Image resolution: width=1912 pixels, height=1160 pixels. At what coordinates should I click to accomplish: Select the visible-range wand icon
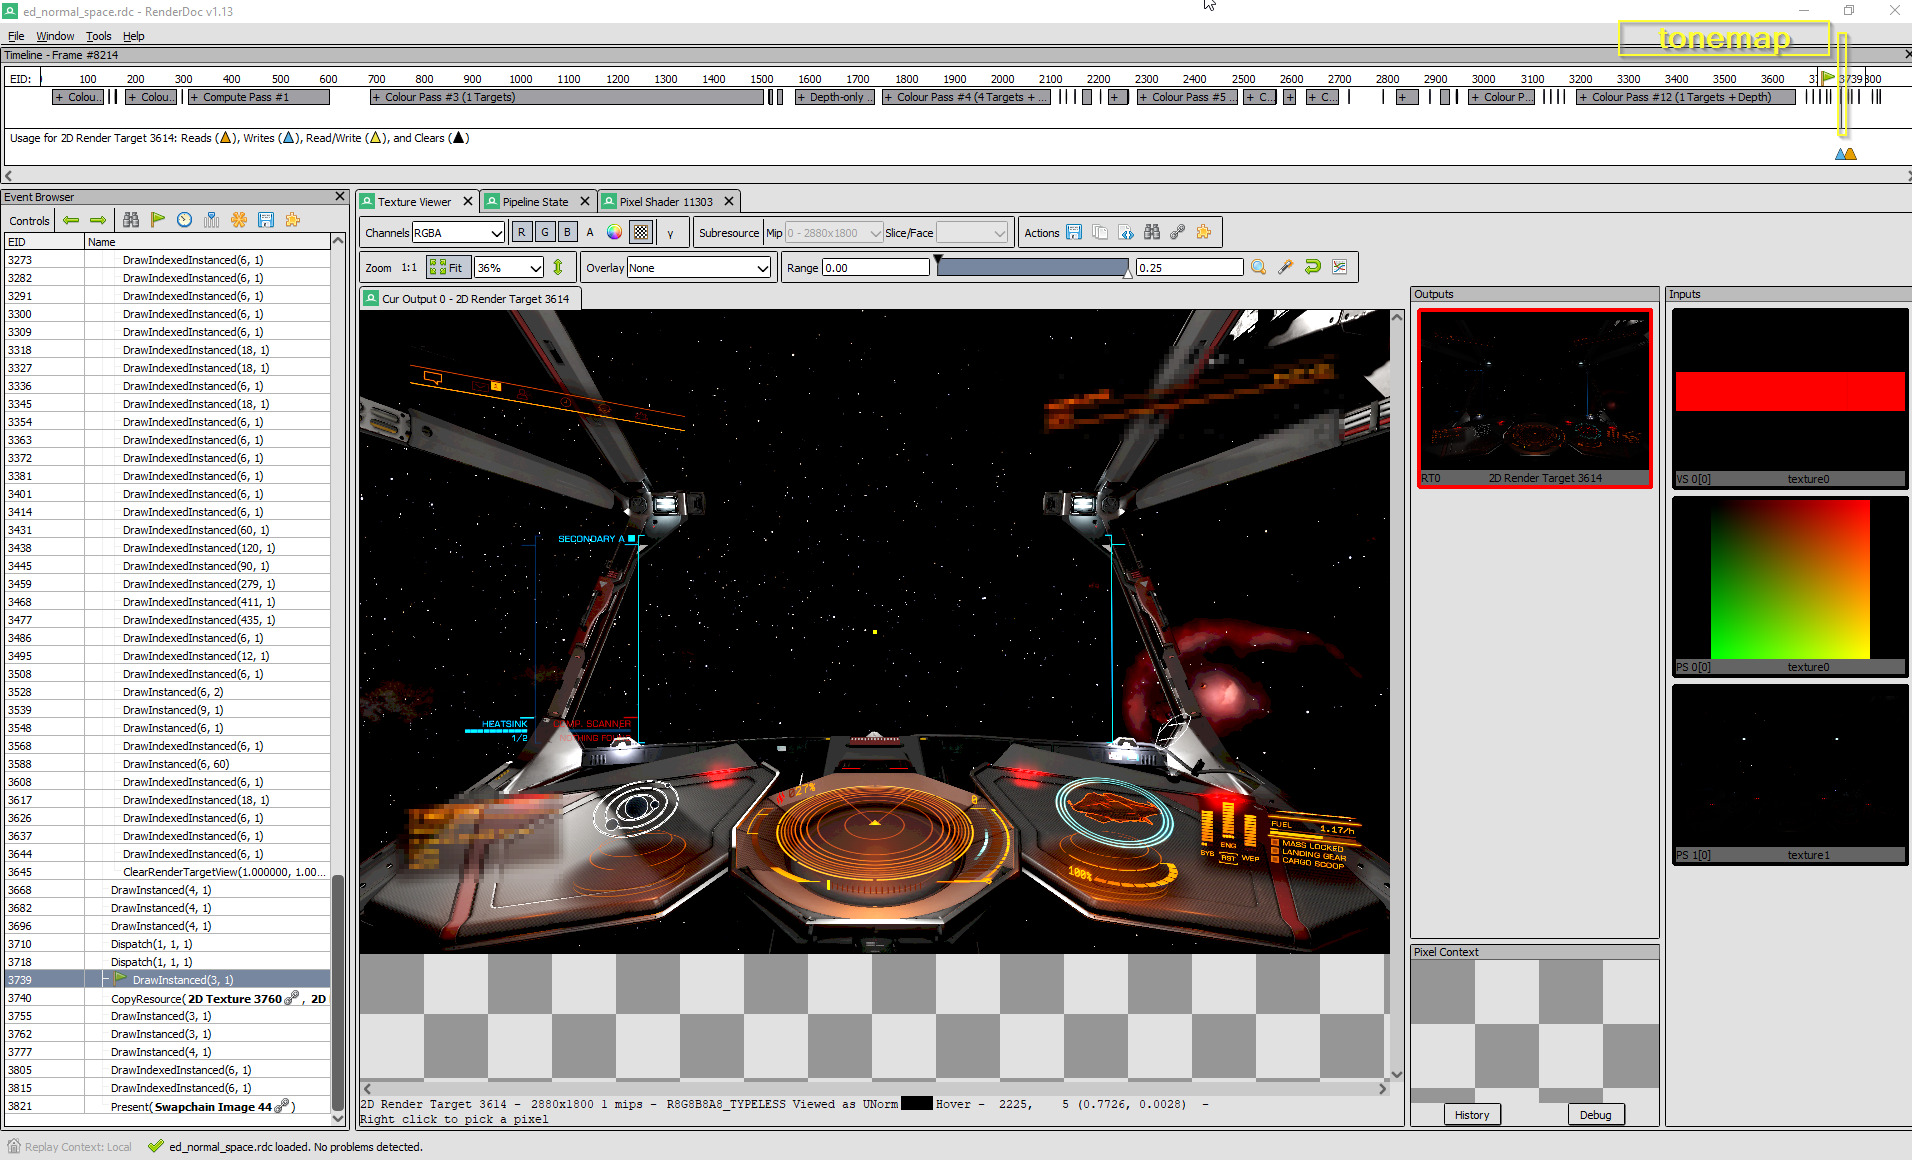(x=1286, y=267)
